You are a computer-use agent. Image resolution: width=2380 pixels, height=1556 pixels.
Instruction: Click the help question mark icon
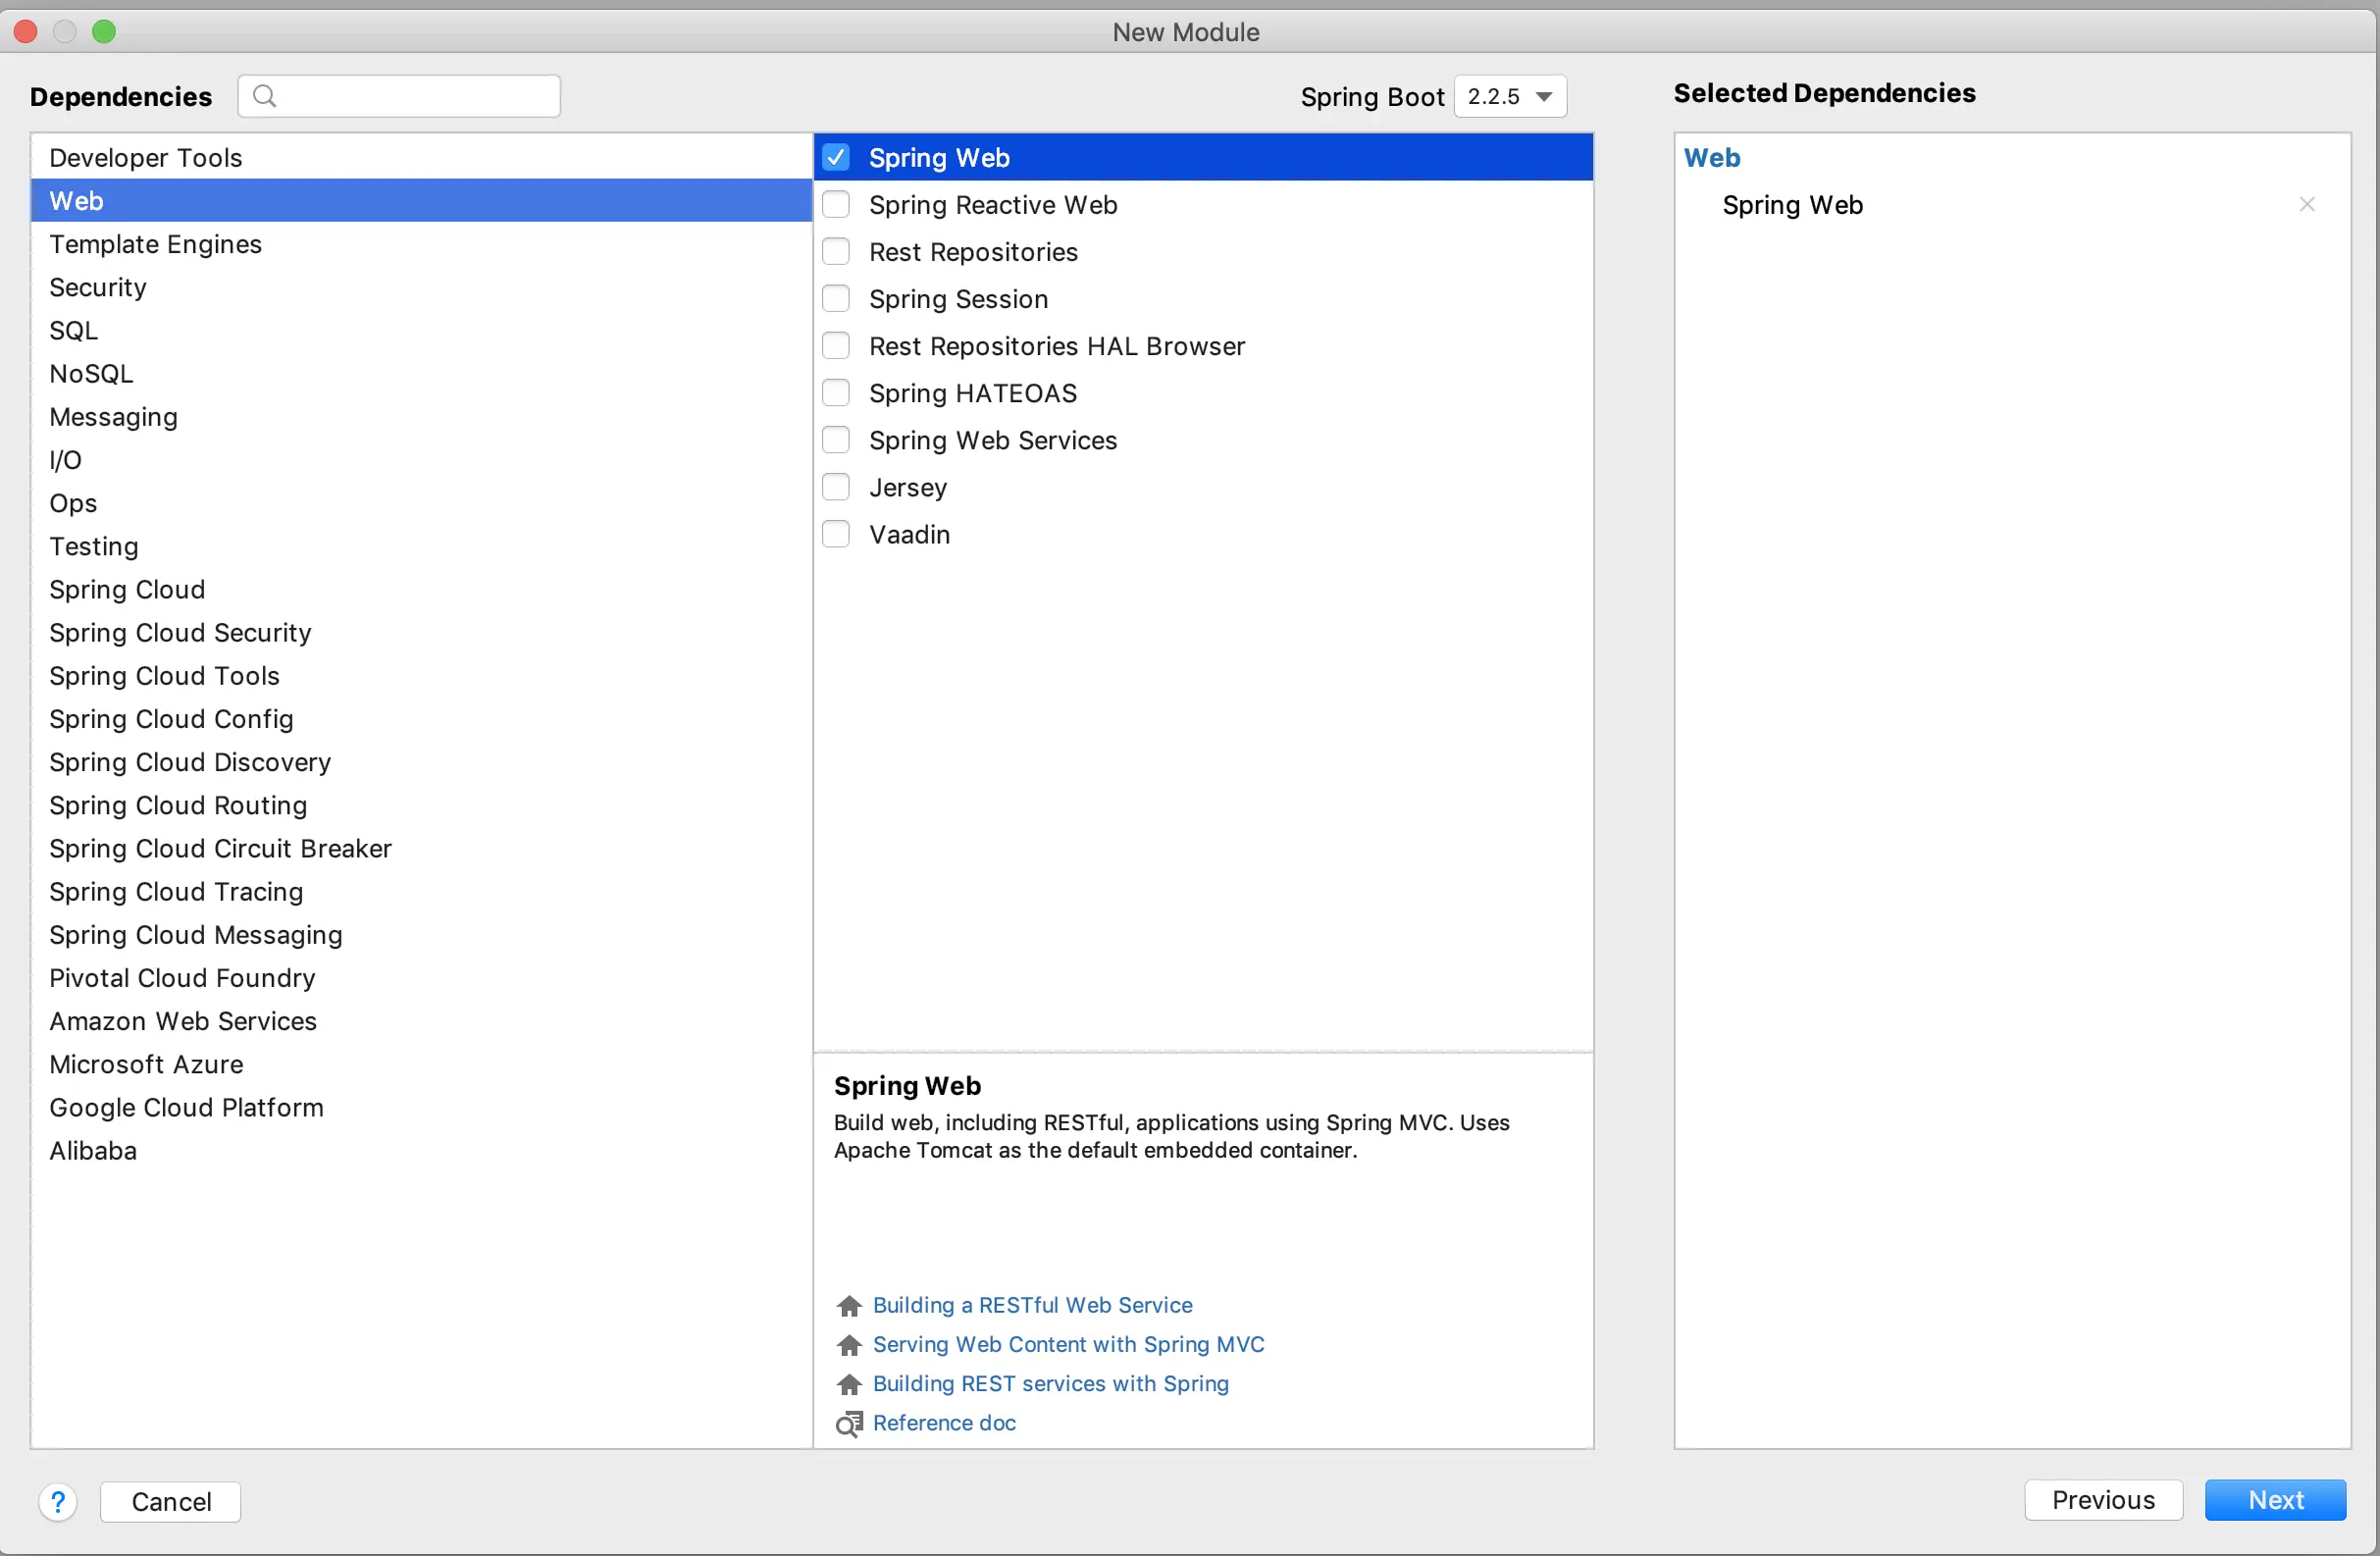pos(58,1501)
